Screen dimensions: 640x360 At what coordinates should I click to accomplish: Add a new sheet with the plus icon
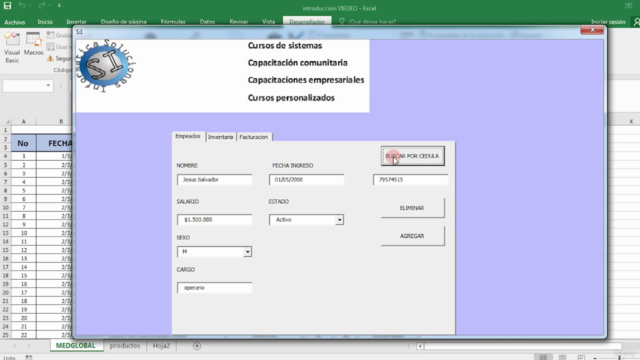click(197, 346)
